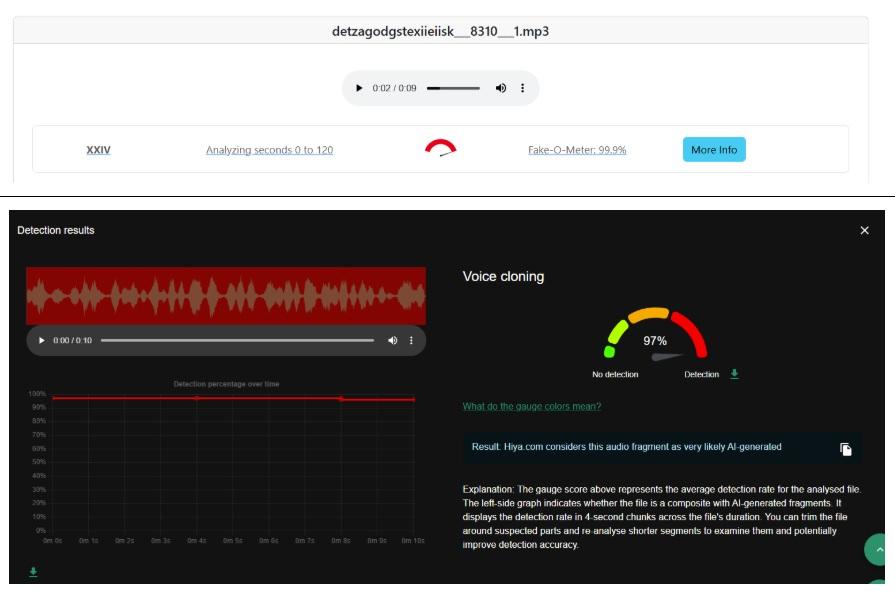Play the top mp3 audio player
895x591 pixels.
coord(359,88)
